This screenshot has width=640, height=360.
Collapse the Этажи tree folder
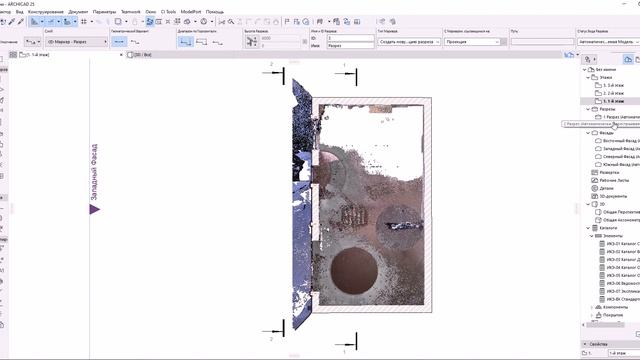pyautogui.click(x=588, y=77)
